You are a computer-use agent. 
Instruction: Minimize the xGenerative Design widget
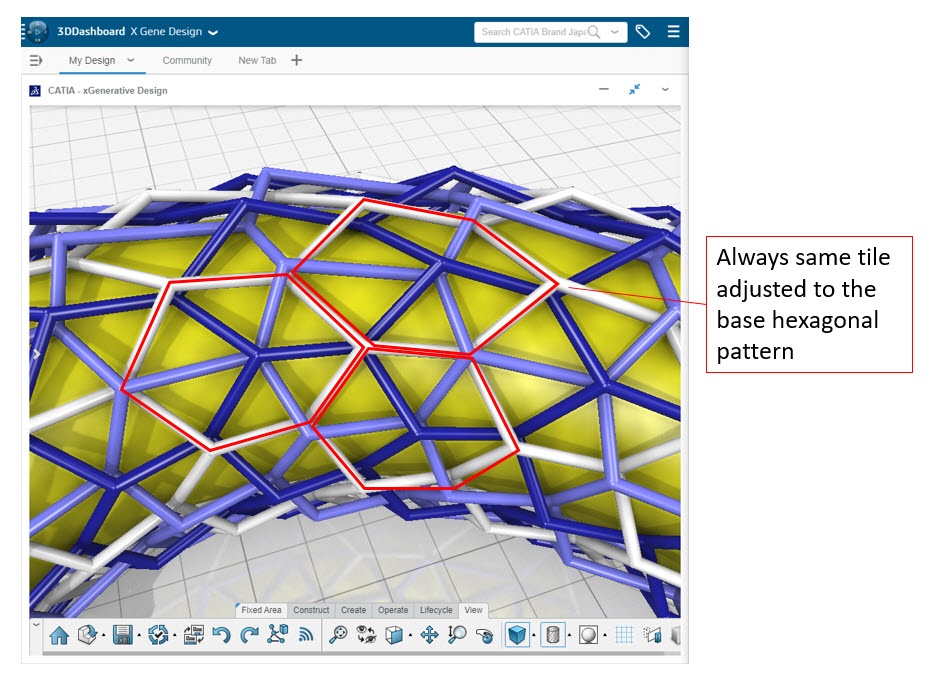(x=604, y=89)
